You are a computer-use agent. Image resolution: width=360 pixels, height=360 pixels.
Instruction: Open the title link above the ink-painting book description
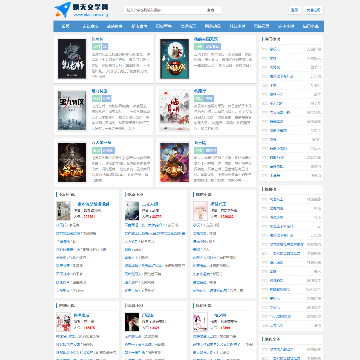(200, 91)
